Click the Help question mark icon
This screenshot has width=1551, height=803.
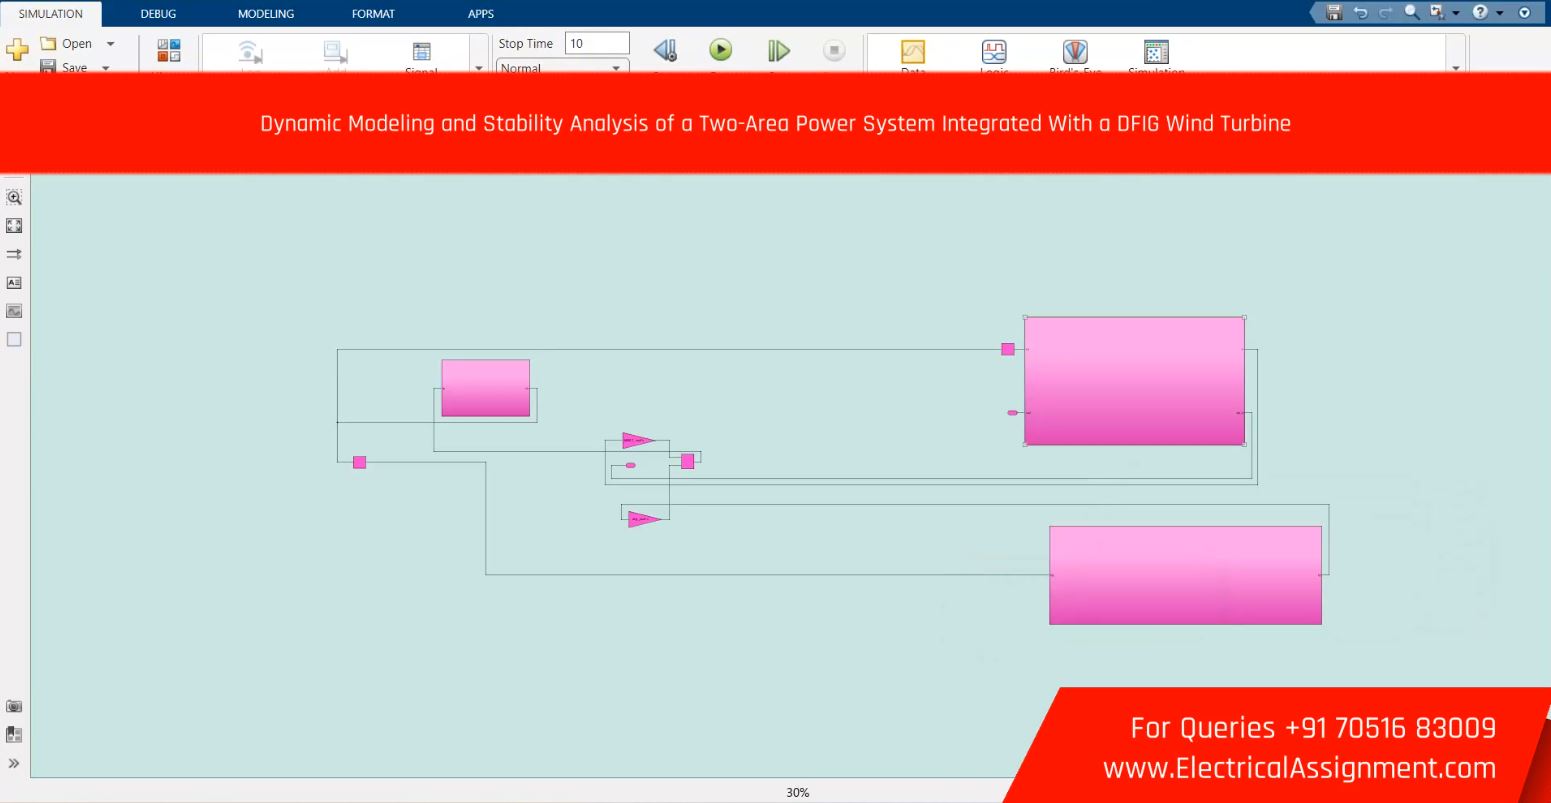coord(1480,12)
